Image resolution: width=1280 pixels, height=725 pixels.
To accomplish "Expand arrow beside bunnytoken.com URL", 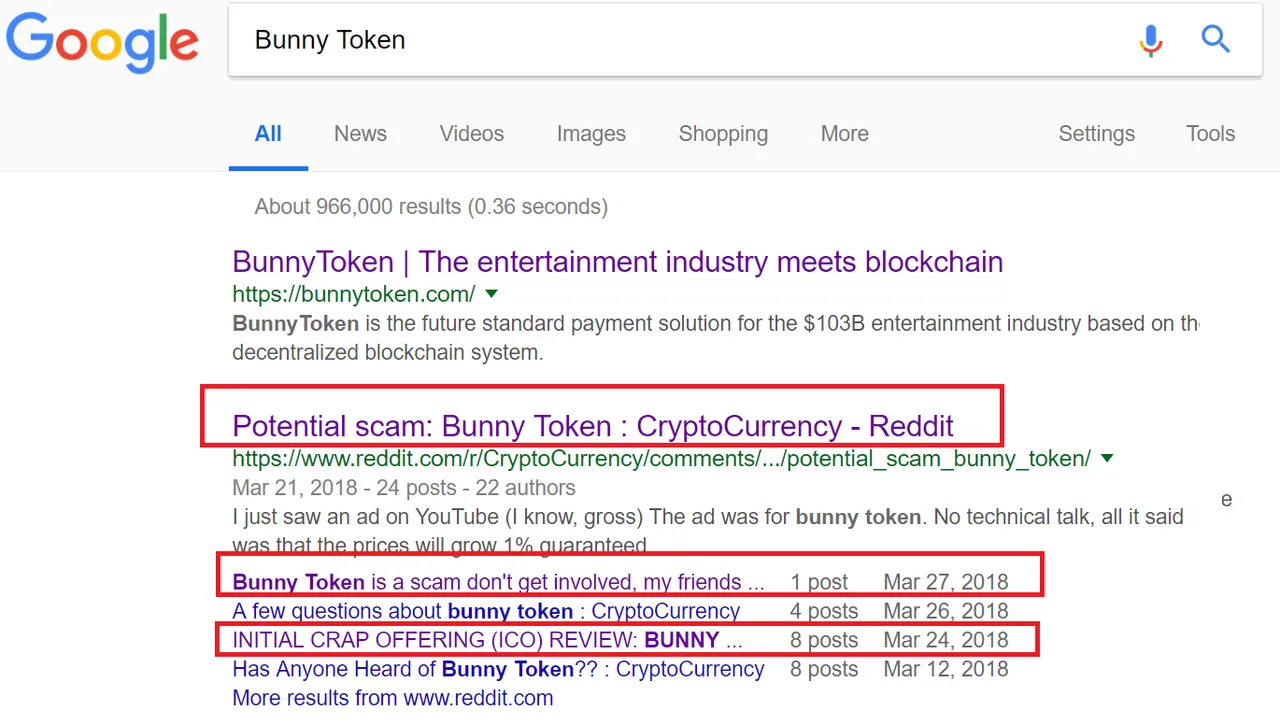I will tap(491, 294).
